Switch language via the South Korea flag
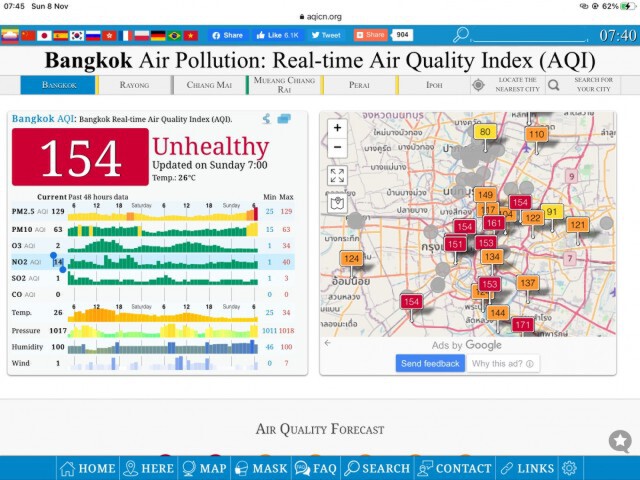The height and width of the screenshot is (480, 640). [77, 36]
